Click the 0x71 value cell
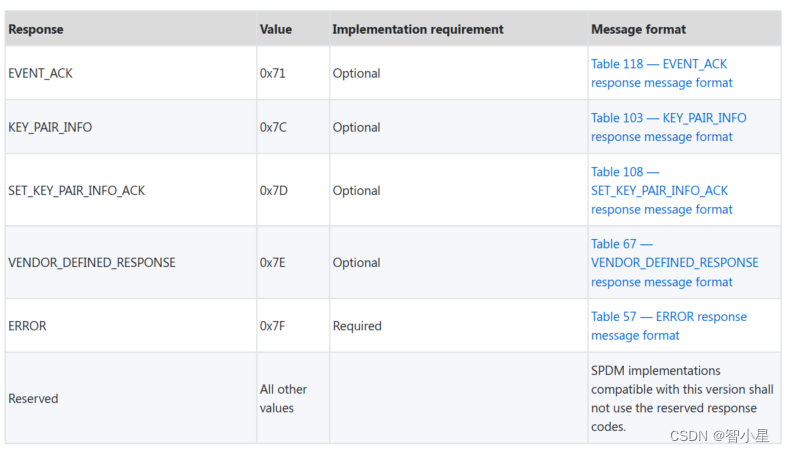Image resolution: width=785 pixels, height=452 pixels. point(273,73)
